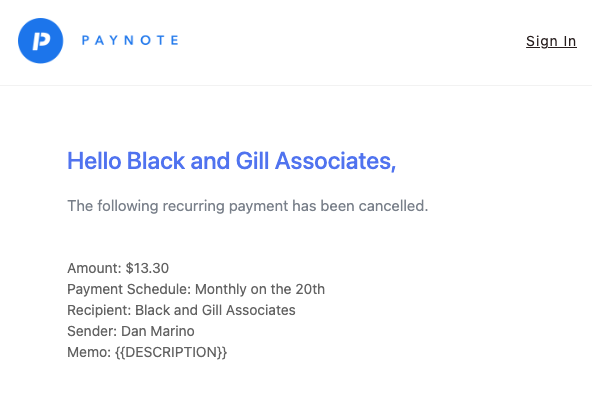
Task: Click the word cancelled in the message
Action: [x=393, y=206]
